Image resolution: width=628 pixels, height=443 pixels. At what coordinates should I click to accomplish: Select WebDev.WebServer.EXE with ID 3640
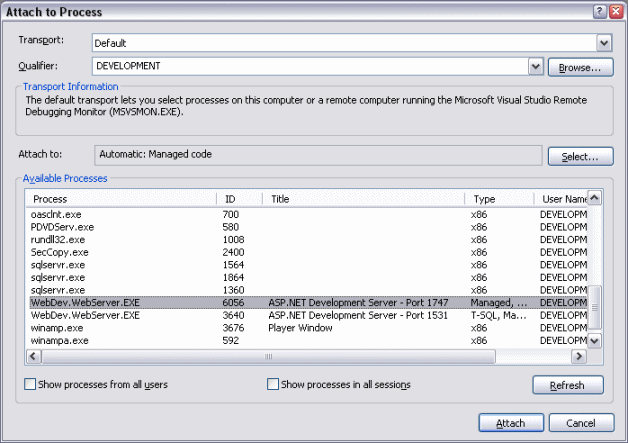(x=308, y=315)
